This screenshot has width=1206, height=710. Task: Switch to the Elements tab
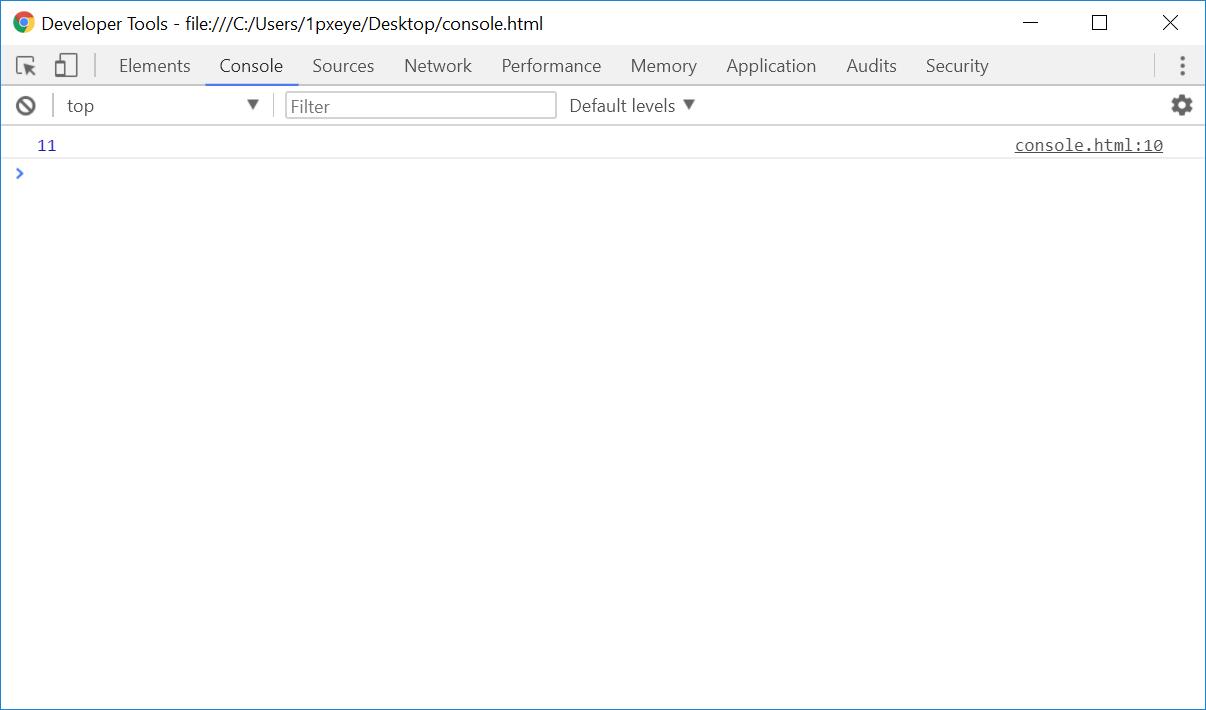154,66
